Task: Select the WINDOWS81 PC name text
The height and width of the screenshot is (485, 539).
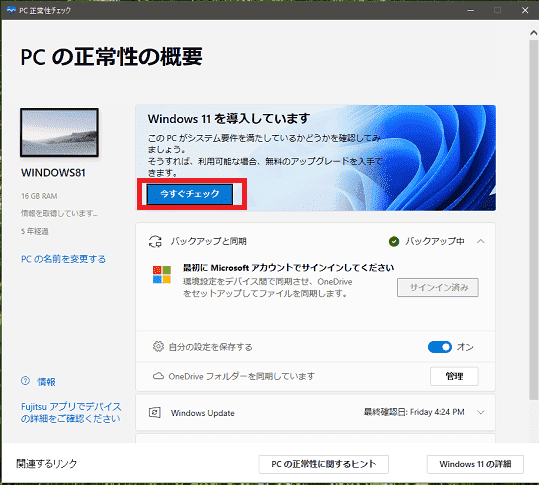Action: coord(53,173)
